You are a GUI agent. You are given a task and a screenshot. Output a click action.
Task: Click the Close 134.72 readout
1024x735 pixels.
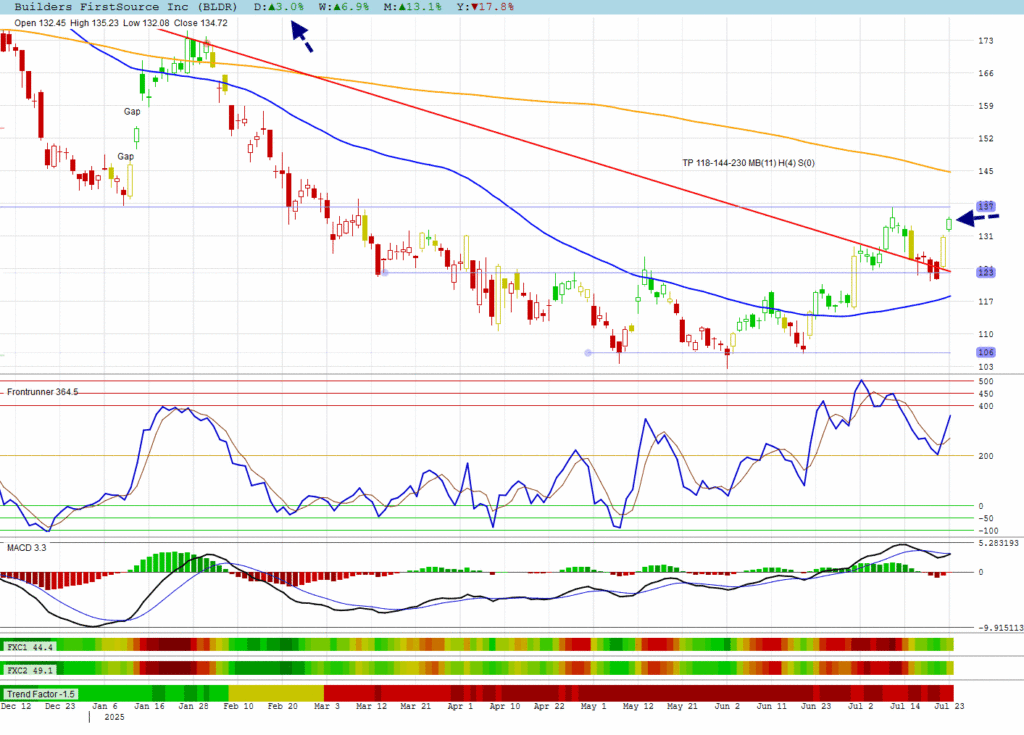200,23
